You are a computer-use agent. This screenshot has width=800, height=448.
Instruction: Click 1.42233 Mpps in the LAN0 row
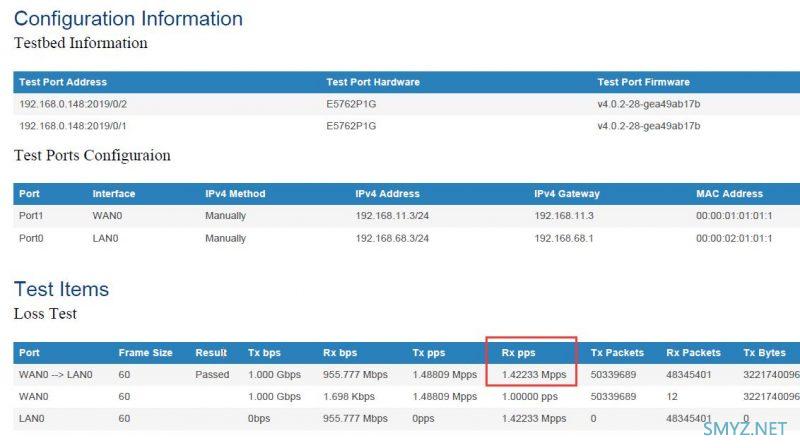(534, 418)
